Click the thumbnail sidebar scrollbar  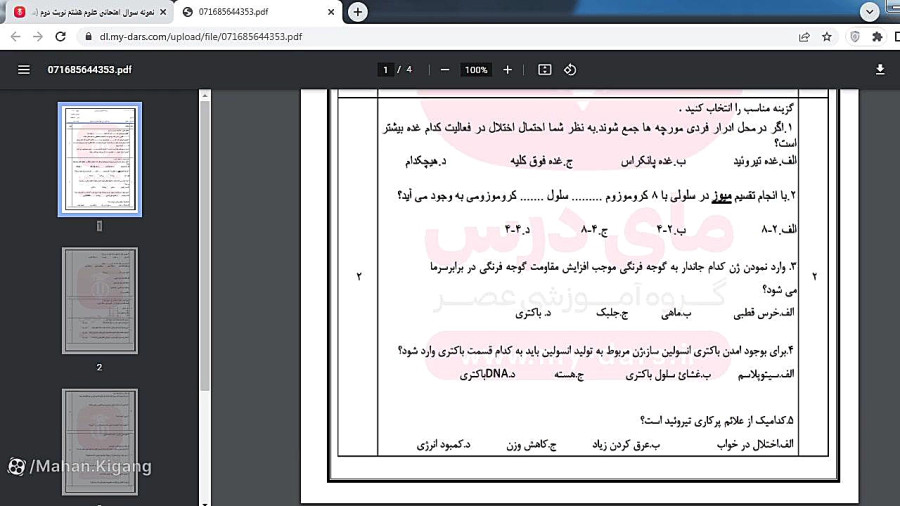205,247
